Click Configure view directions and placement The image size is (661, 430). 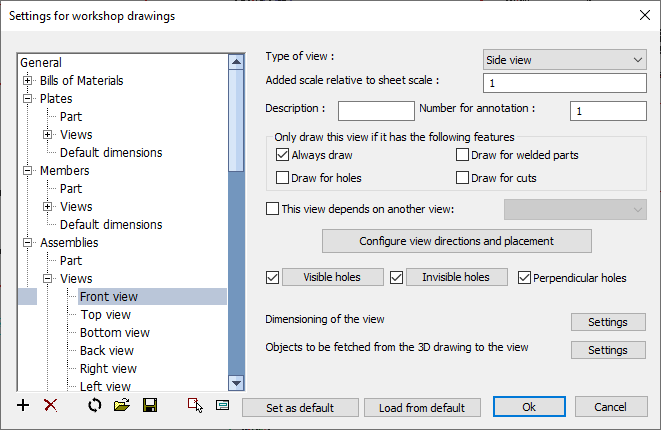[457, 241]
